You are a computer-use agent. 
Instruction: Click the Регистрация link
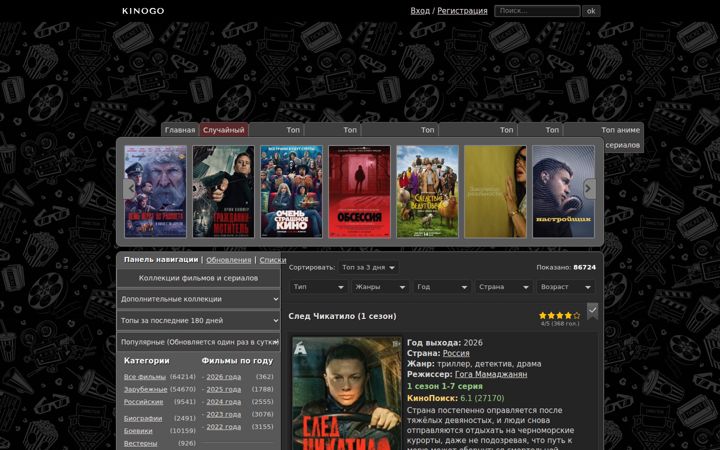click(462, 11)
